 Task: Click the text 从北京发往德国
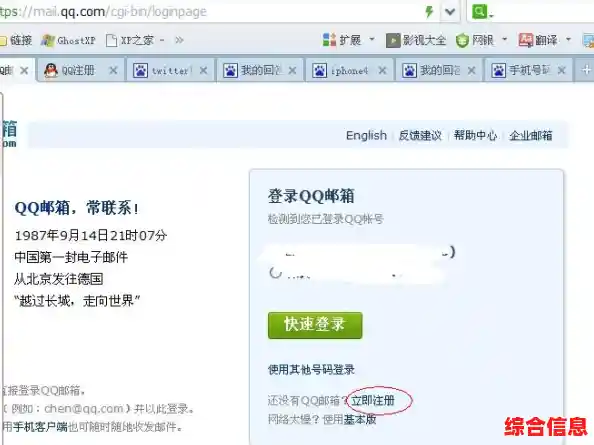pyautogui.click(x=59, y=279)
